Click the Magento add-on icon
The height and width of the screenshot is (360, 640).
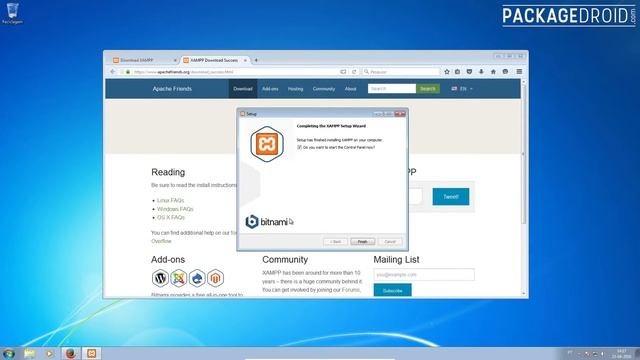[x=216, y=278]
